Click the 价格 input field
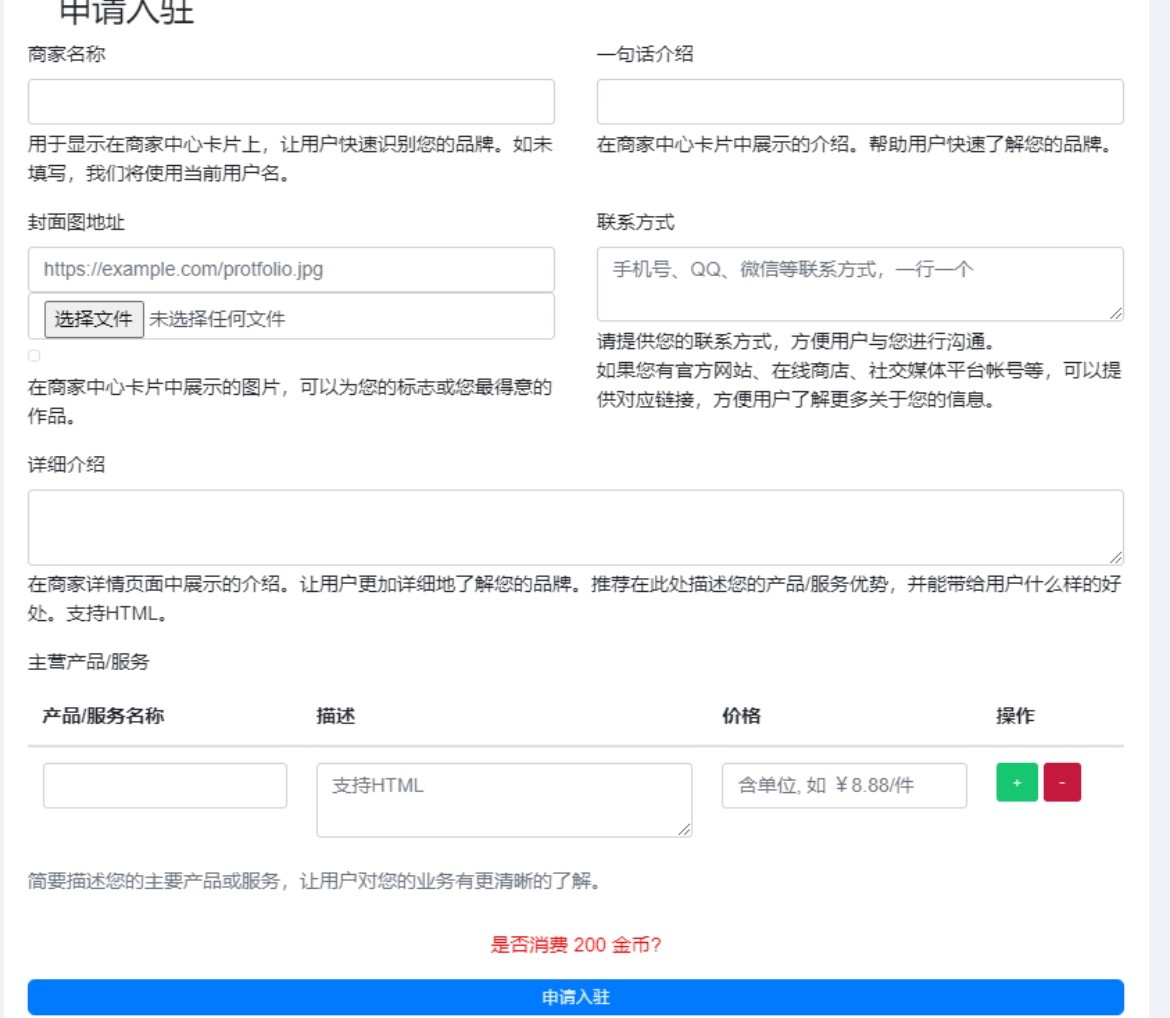 click(x=844, y=785)
